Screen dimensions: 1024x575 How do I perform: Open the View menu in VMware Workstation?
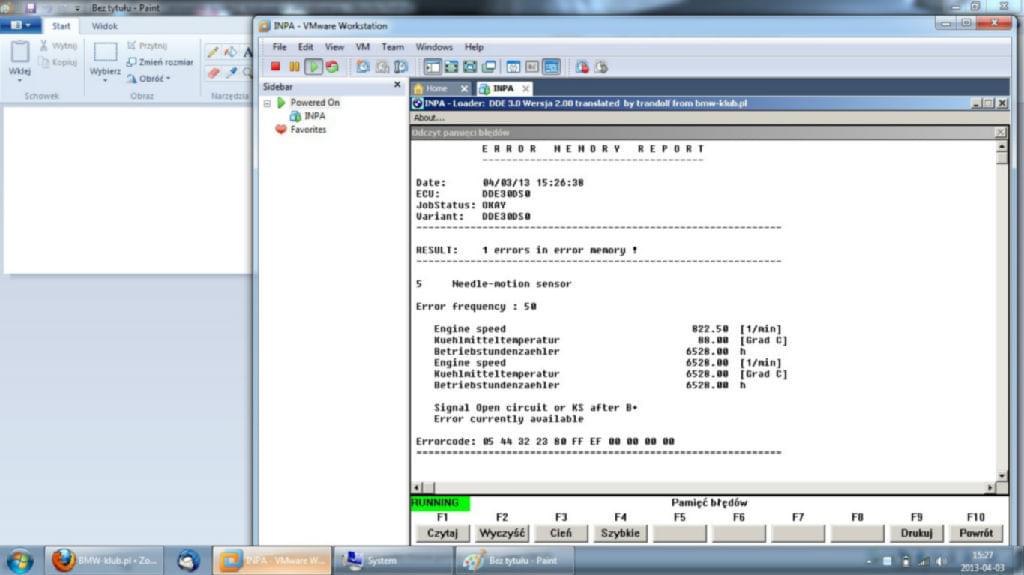coord(334,47)
